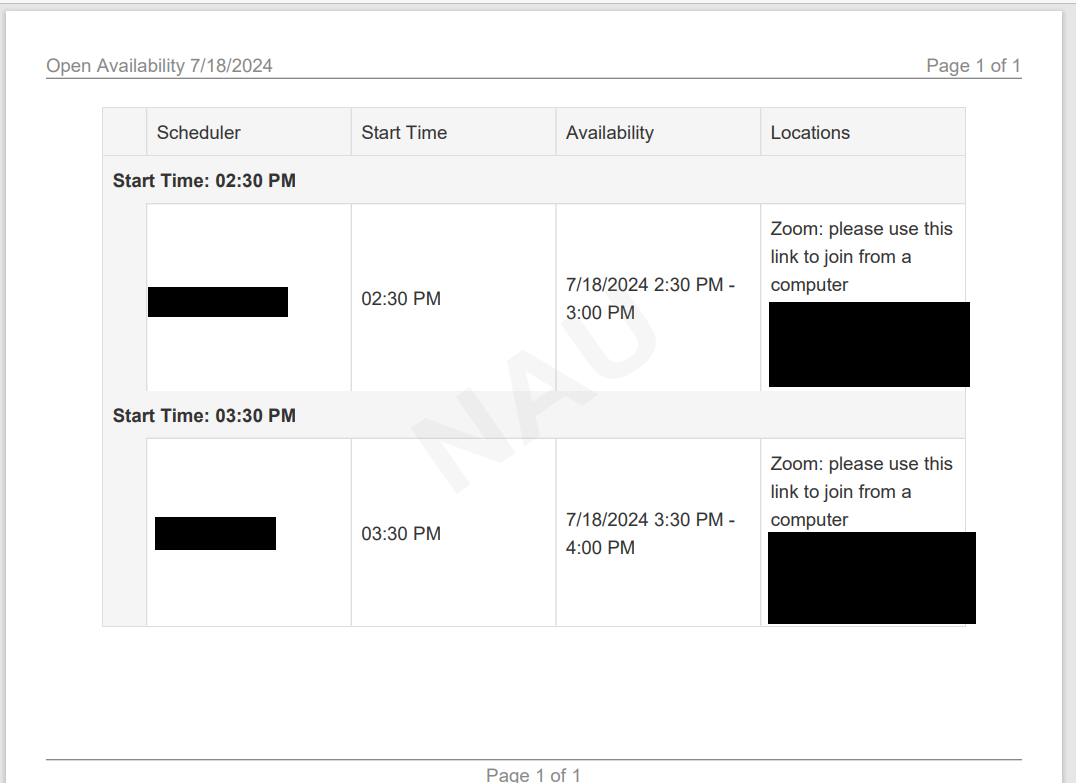
Task: Select the redacted scheduler name for 03:30 PM
Action: (215, 534)
